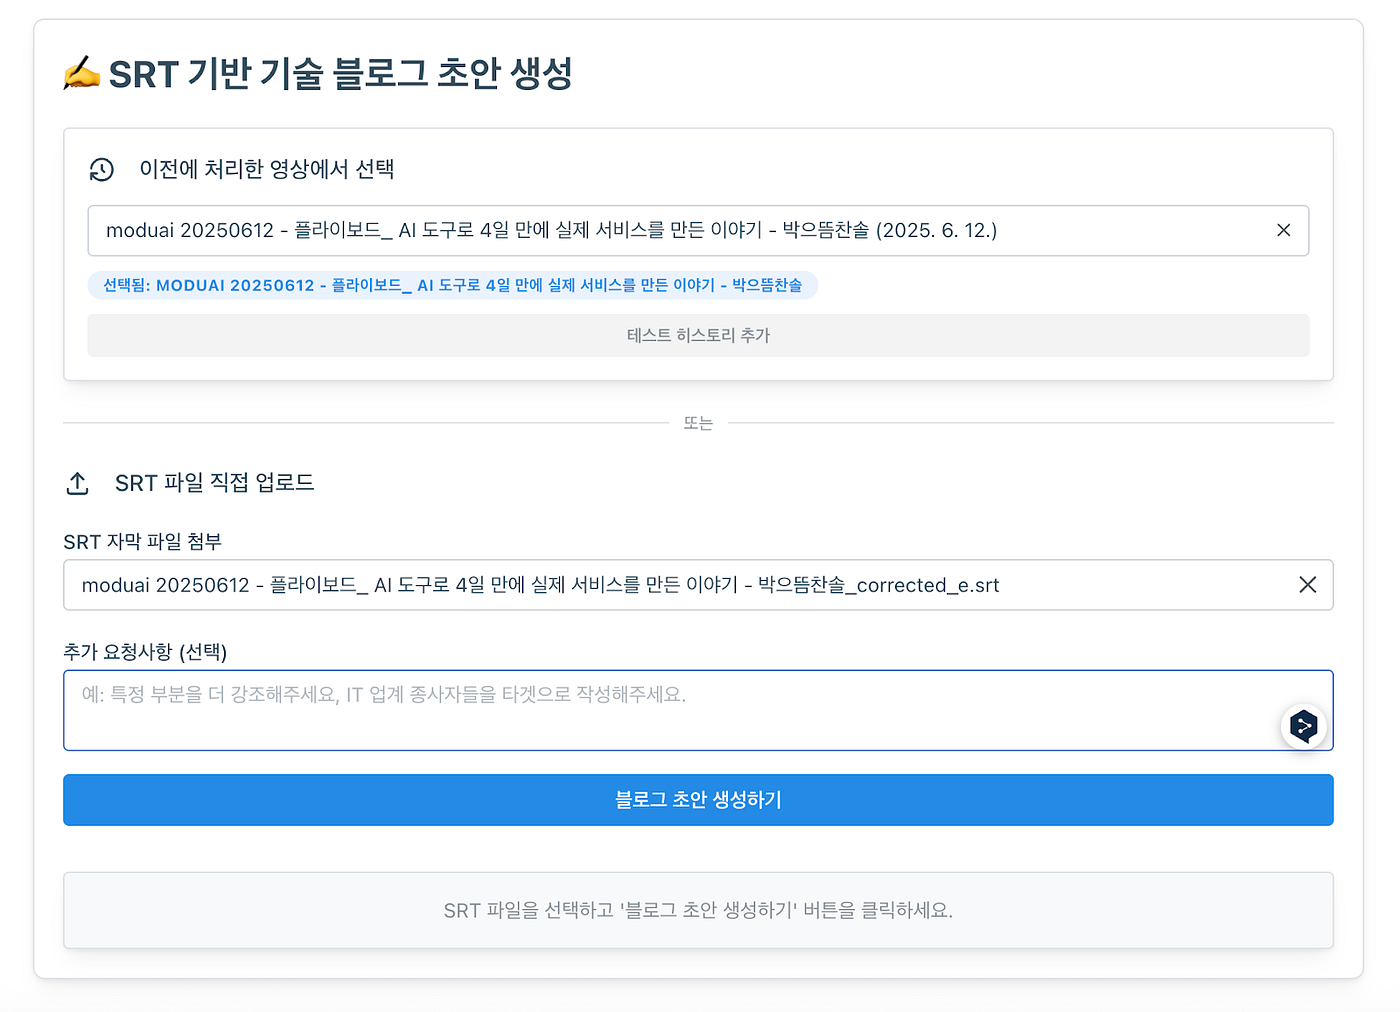
Task: Clear the selected previous video with X
Action: tap(1284, 230)
